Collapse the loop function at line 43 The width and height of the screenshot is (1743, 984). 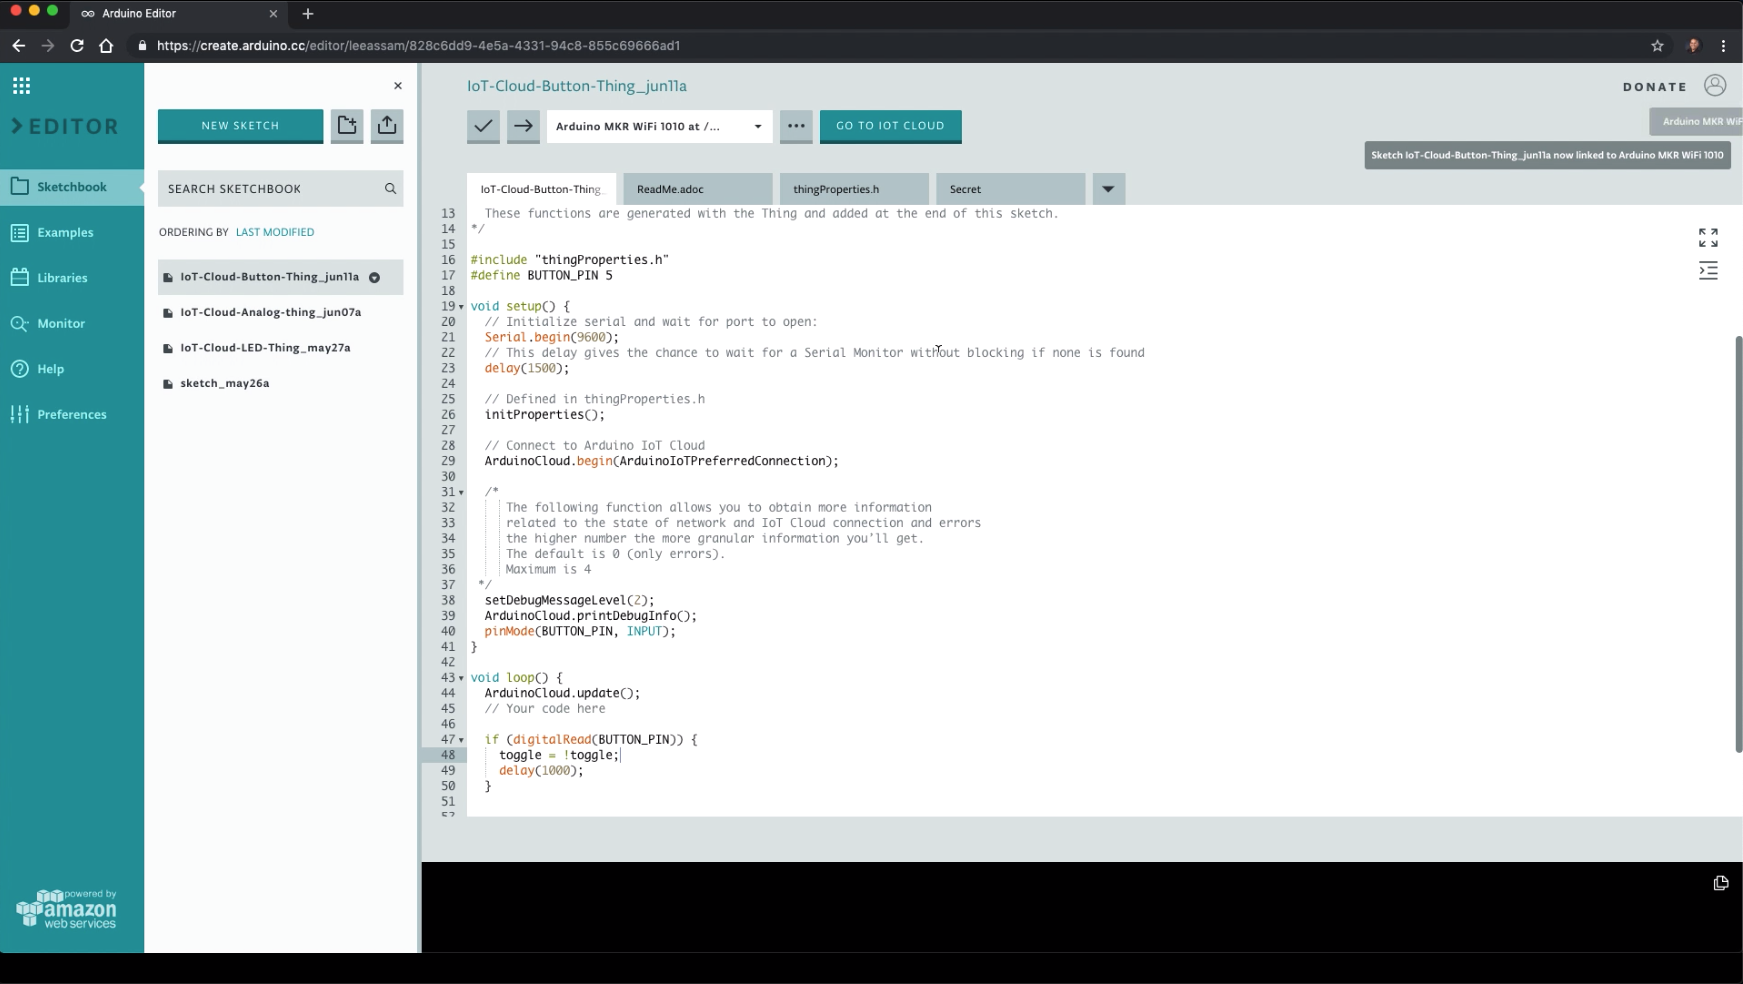(461, 678)
